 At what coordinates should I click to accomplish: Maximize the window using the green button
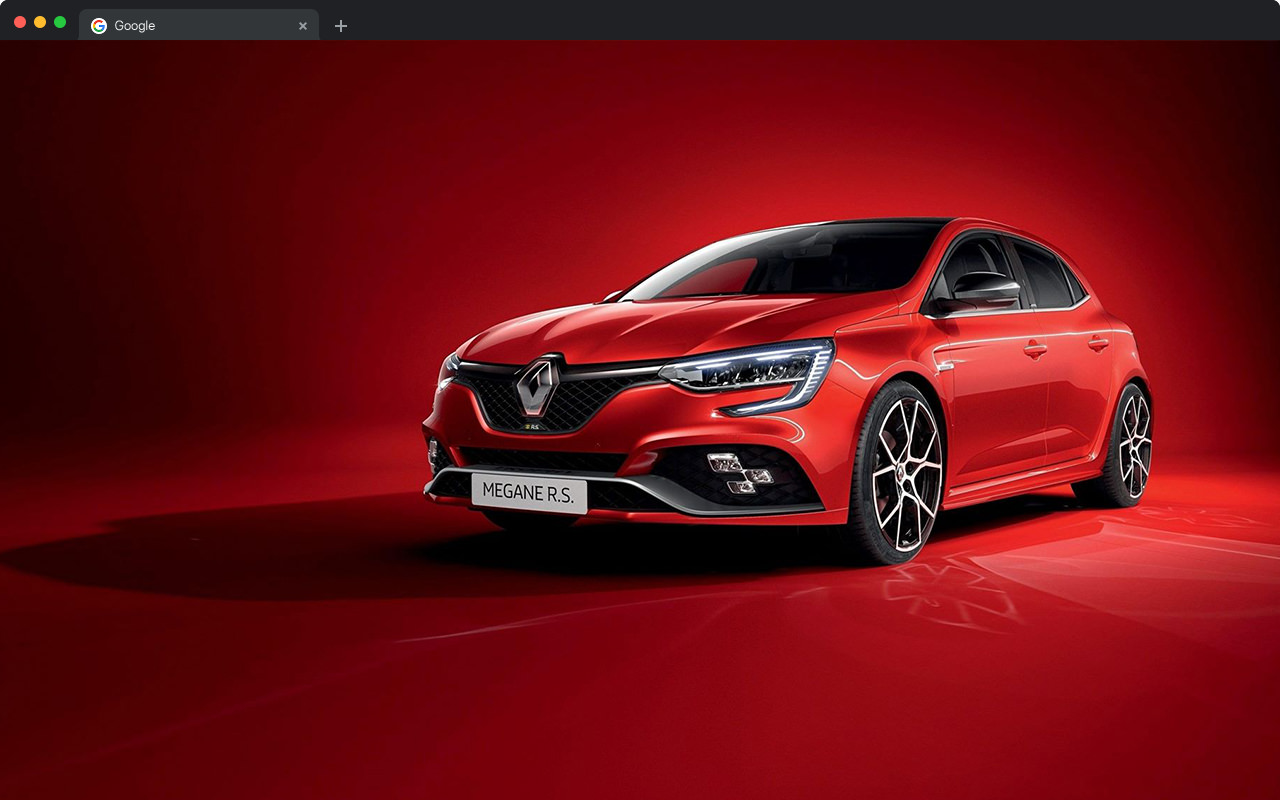point(60,22)
